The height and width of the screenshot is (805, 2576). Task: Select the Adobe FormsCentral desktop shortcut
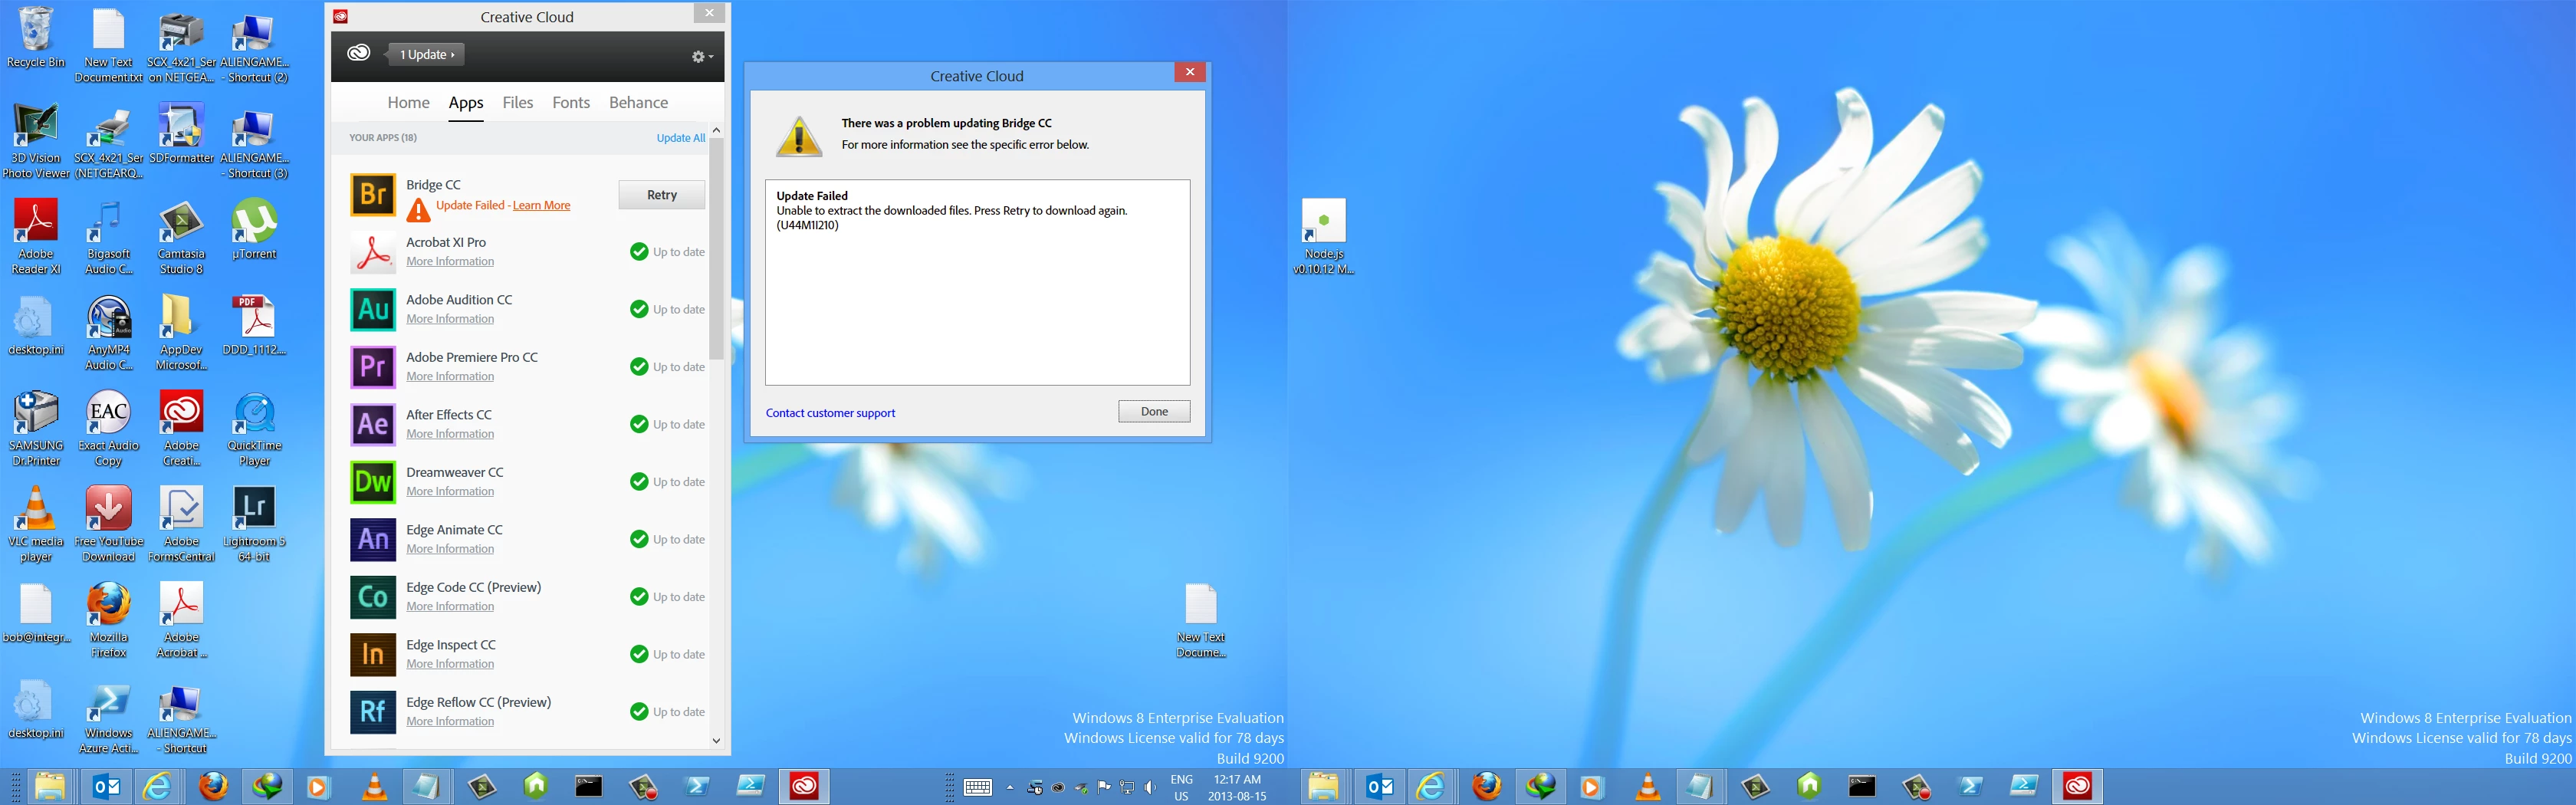(x=181, y=524)
